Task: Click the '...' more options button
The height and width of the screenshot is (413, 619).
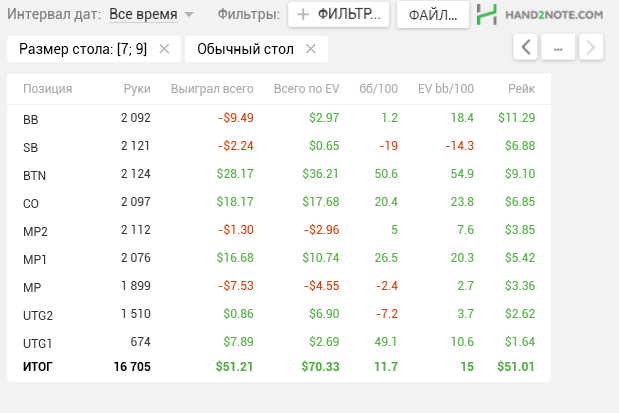Action: pos(559,47)
